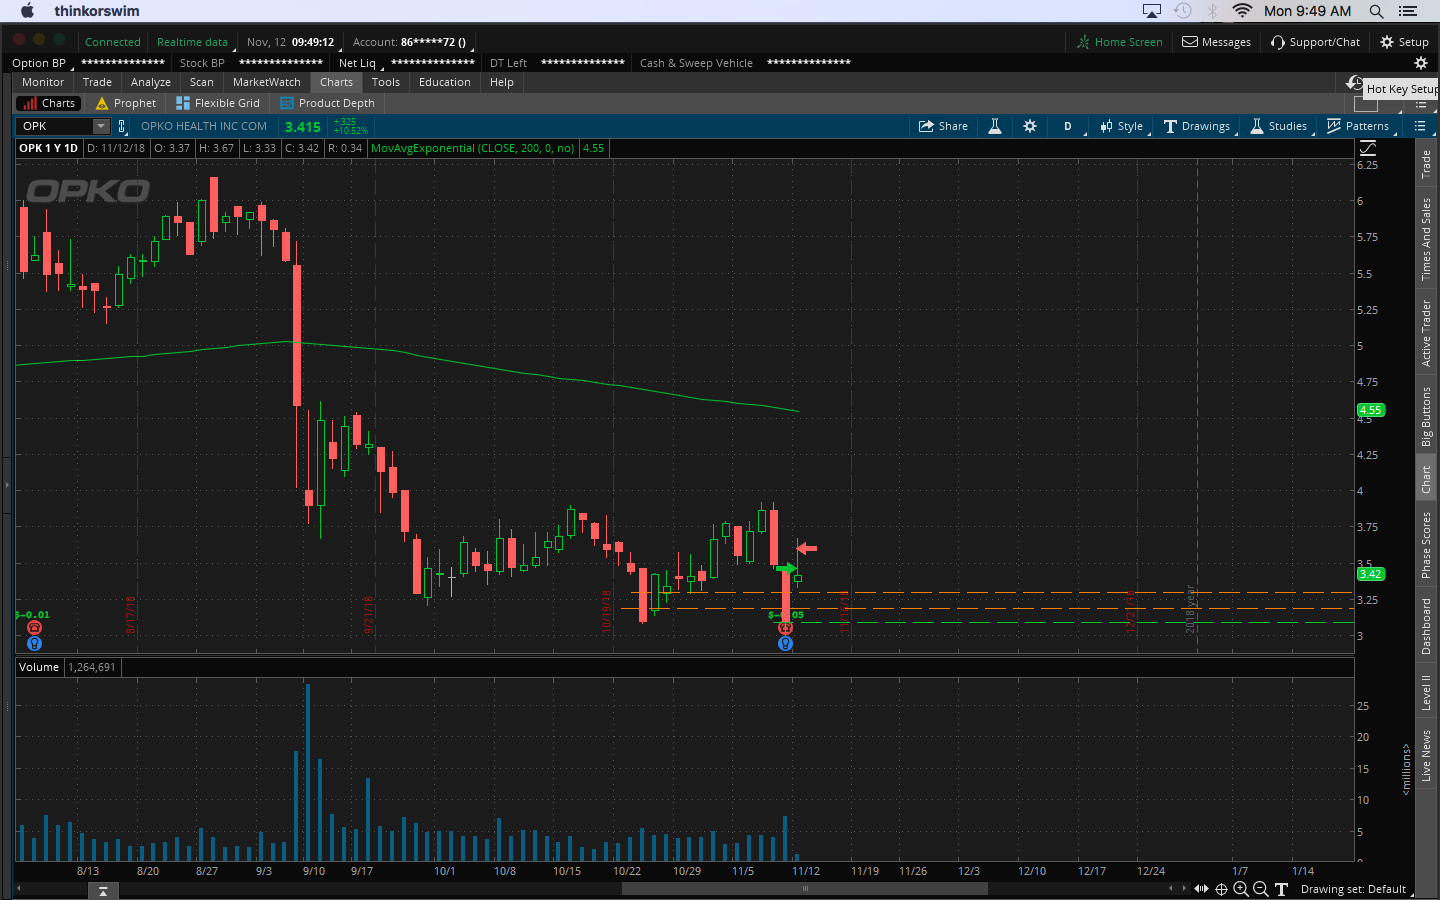Click the Setup button
The width and height of the screenshot is (1440, 900).
pos(1404,42)
